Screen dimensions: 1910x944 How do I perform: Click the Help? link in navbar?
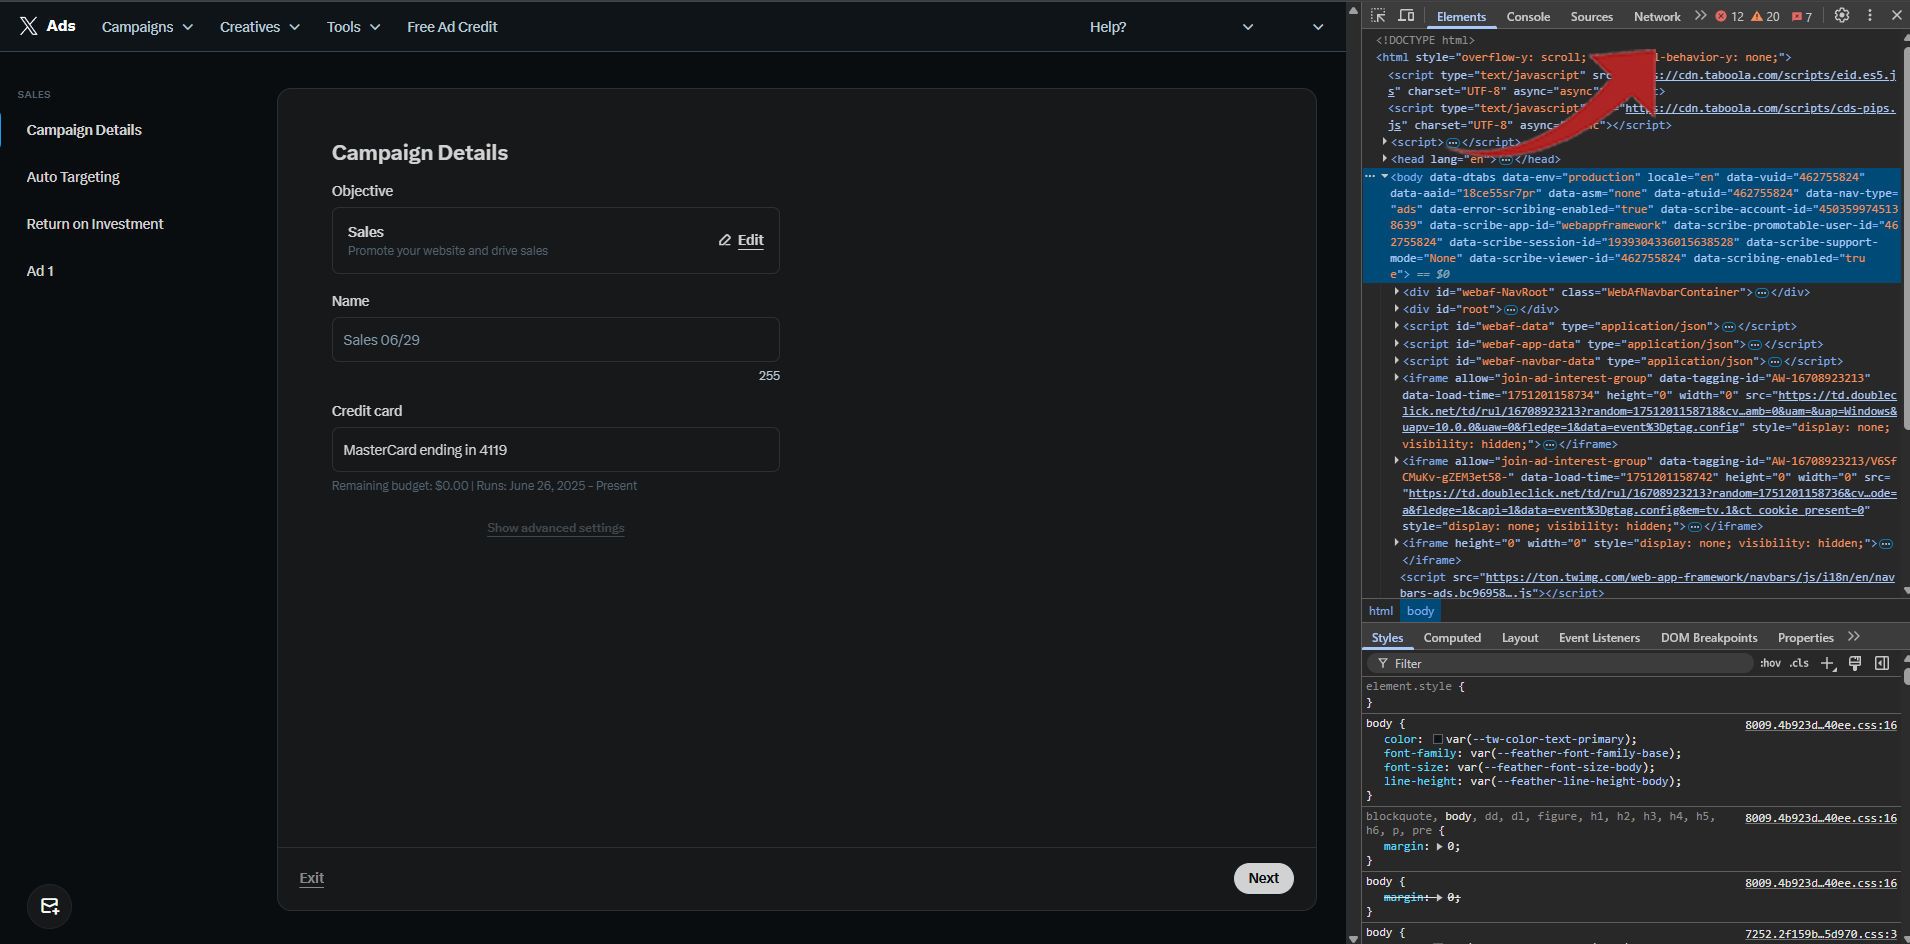click(1108, 27)
